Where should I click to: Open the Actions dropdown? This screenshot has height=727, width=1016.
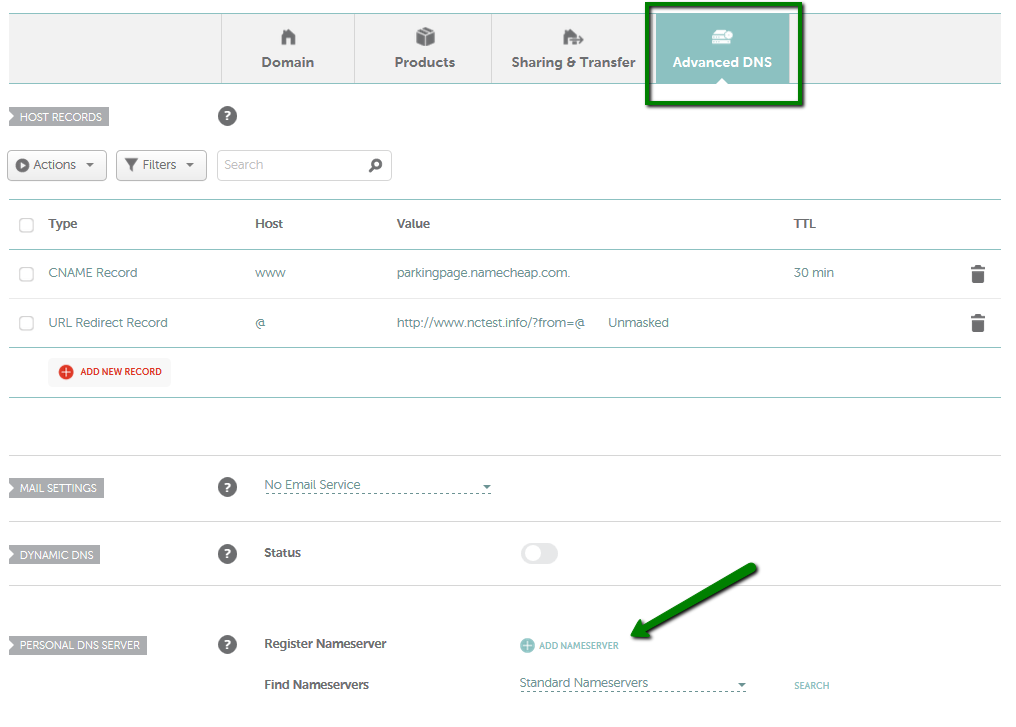coord(56,165)
